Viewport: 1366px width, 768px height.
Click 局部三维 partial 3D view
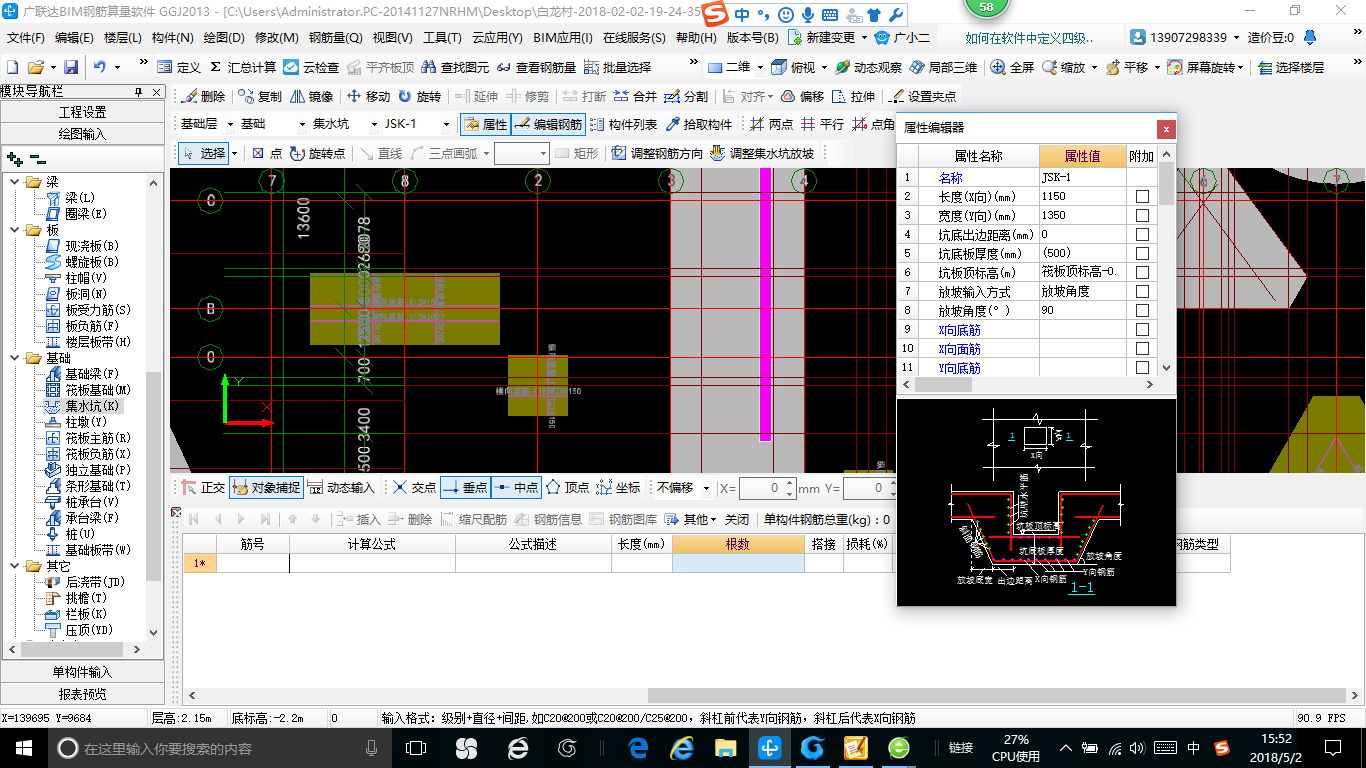pyautogui.click(x=942, y=67)
